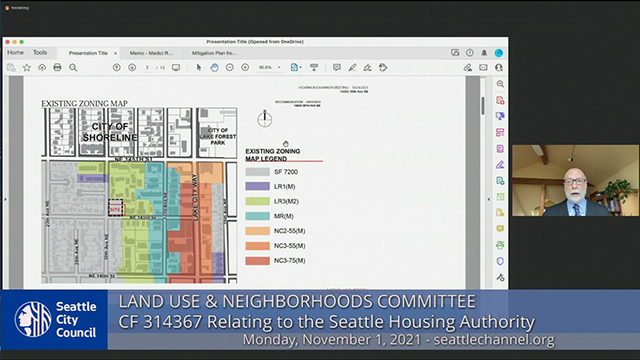Open the Help question mark icon

[470, 53]
